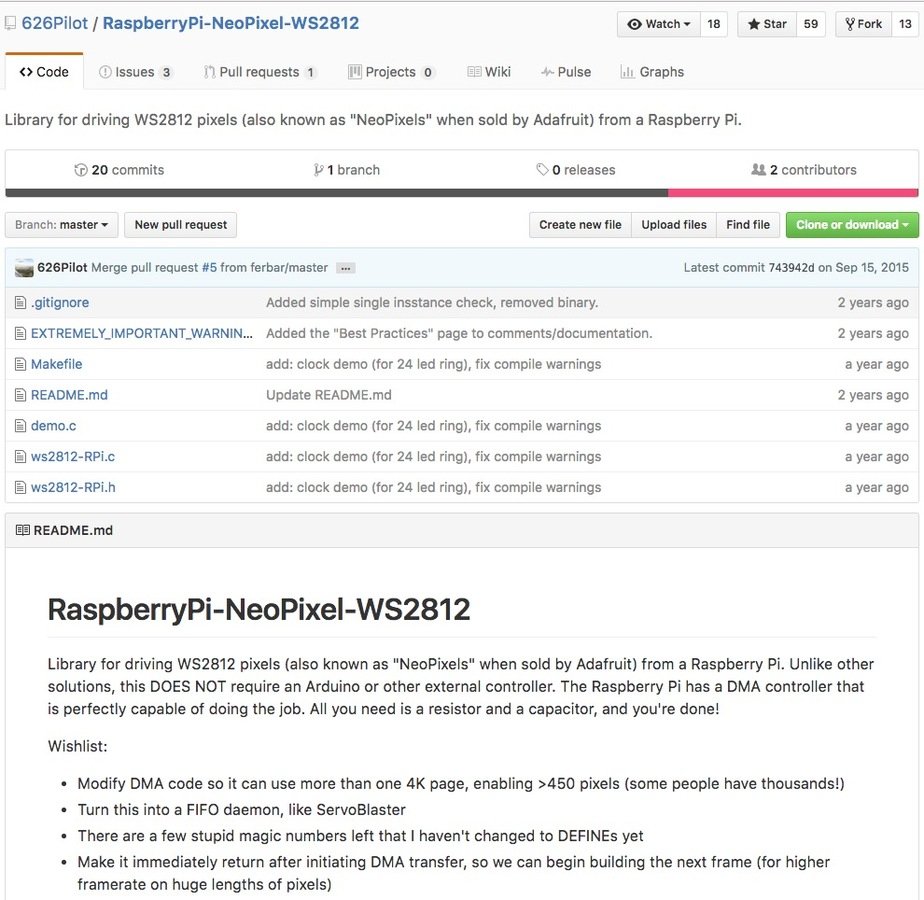
Task: Click the Wiki tab book icon
Action: tap(474, 72)
